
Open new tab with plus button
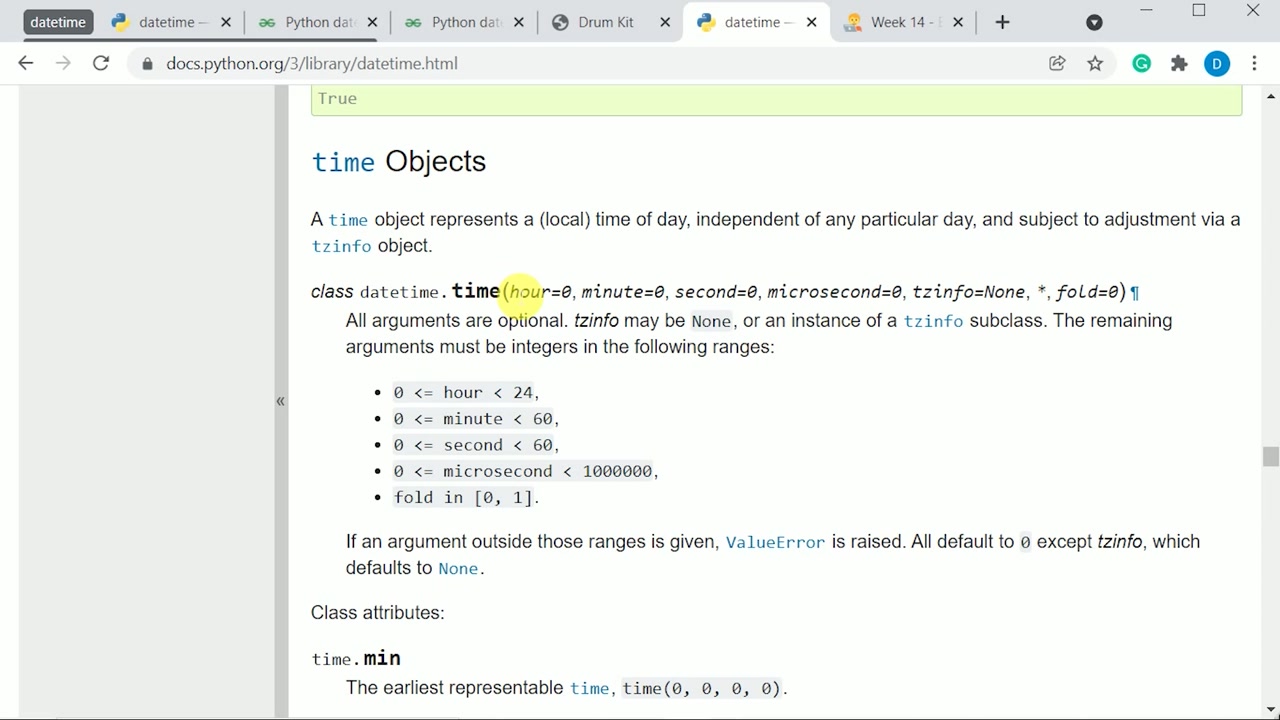[1002, 22]
